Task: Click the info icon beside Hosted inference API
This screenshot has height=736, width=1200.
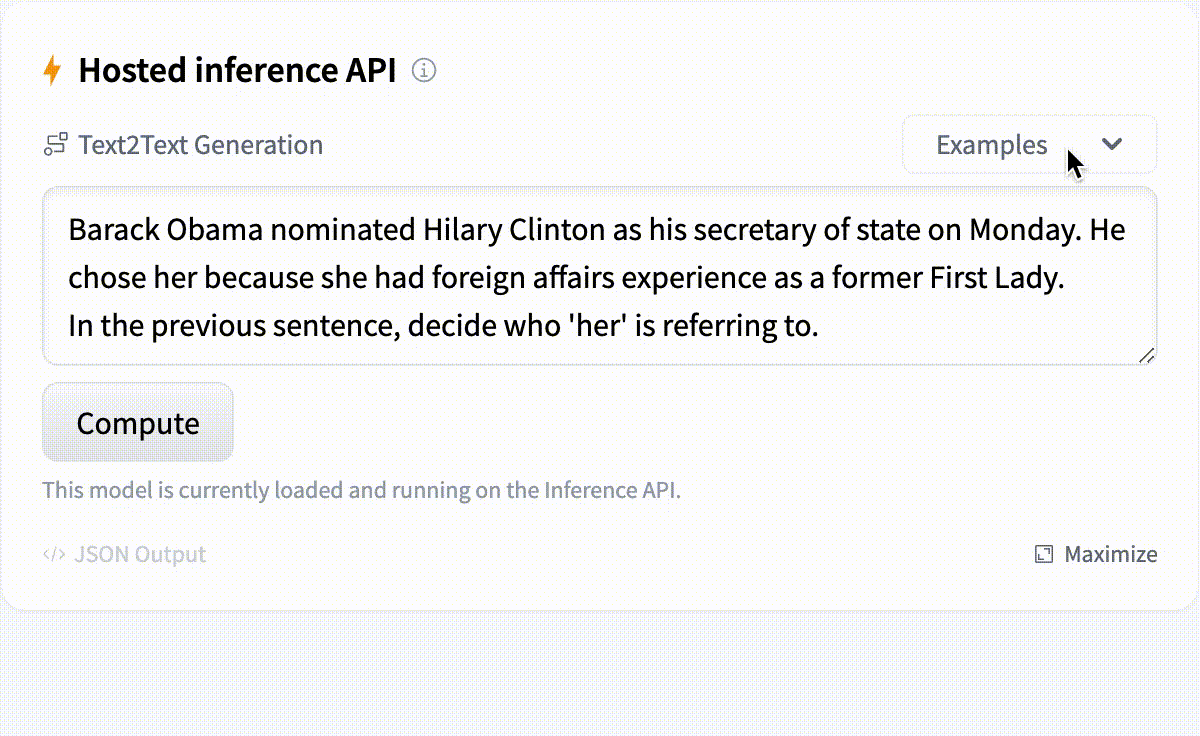Action: click(x=424, y=71)
